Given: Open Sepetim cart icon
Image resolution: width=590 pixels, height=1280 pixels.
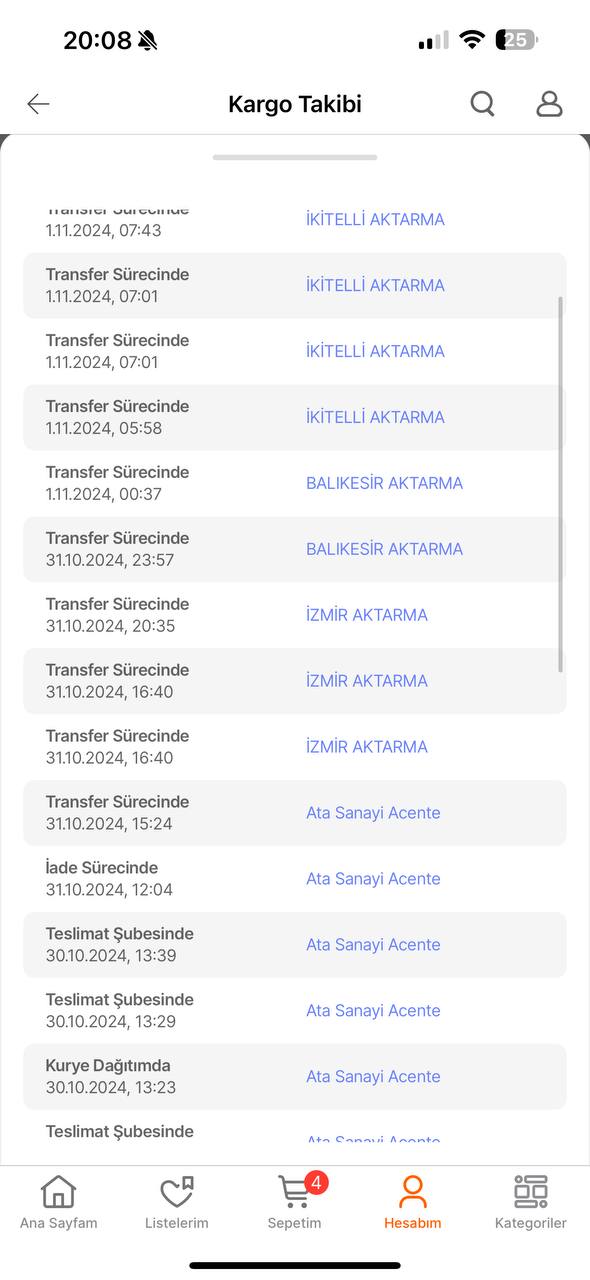Looking at the screenshot, I should 294,1191.
